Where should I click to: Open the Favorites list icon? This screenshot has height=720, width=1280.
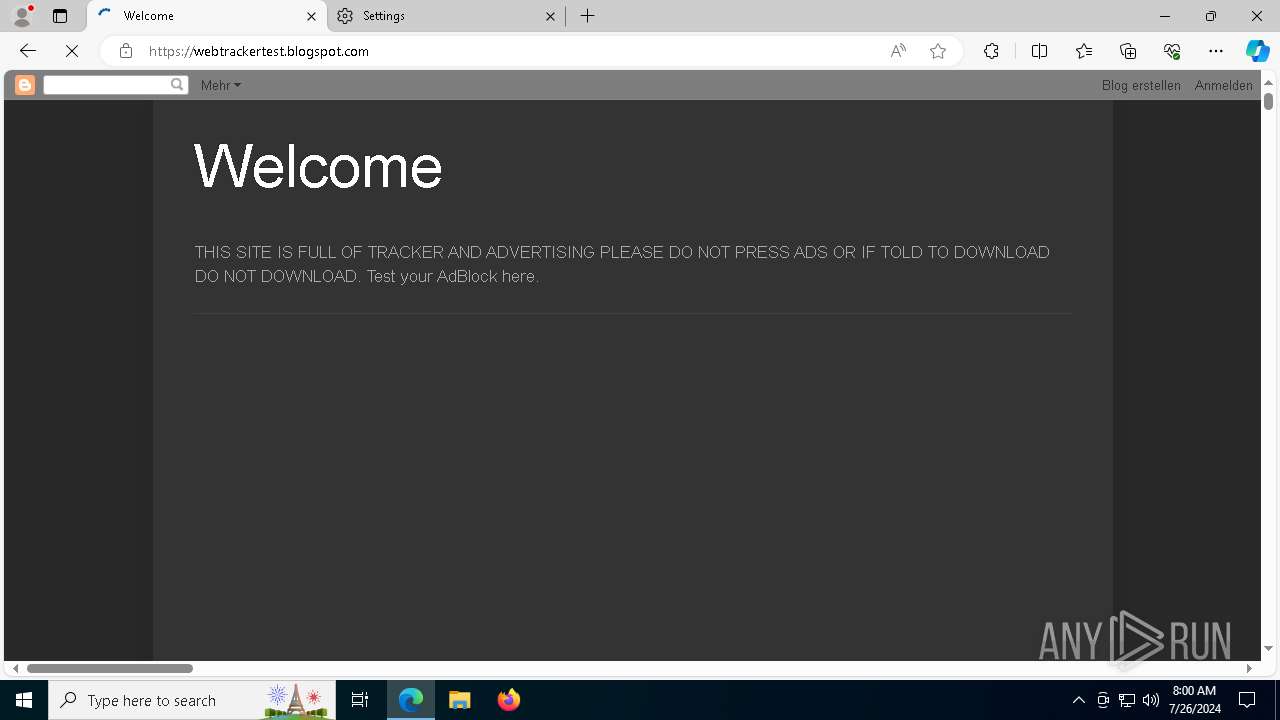click(1084, 51)
